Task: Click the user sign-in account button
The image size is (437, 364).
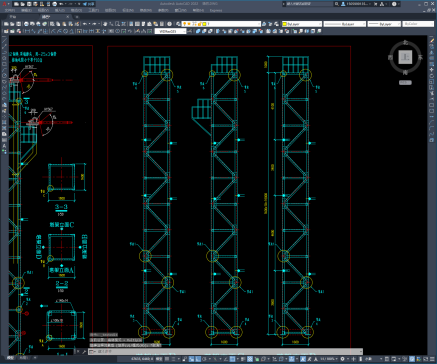Action: click(x=355, y=4)
